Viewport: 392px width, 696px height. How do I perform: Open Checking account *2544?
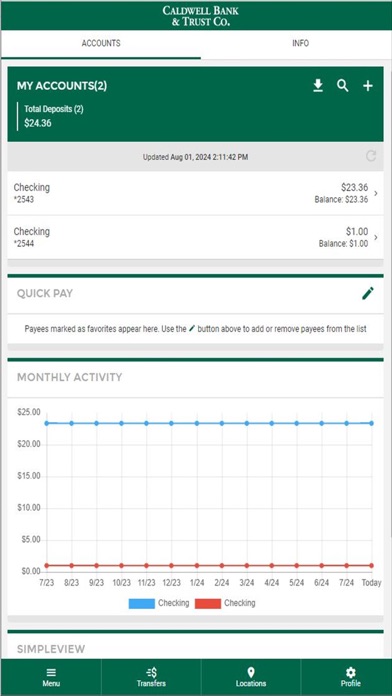[195, 237]
